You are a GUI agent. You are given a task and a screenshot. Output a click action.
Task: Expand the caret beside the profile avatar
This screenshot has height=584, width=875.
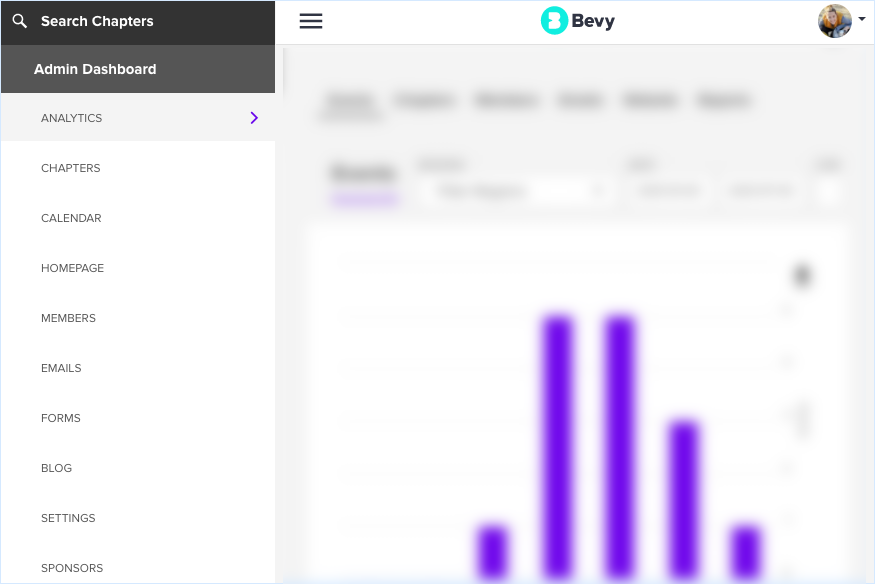pos(861,19)
